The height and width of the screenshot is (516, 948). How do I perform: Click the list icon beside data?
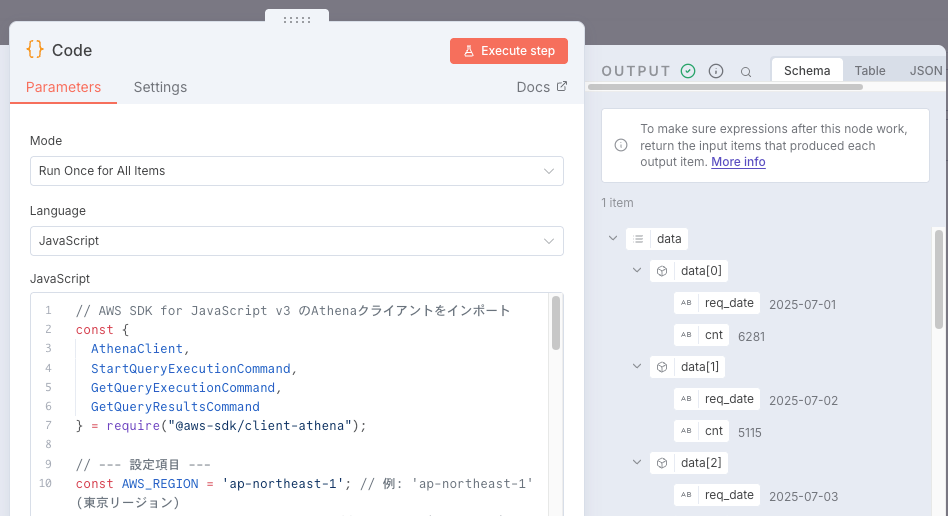(638, 239)
